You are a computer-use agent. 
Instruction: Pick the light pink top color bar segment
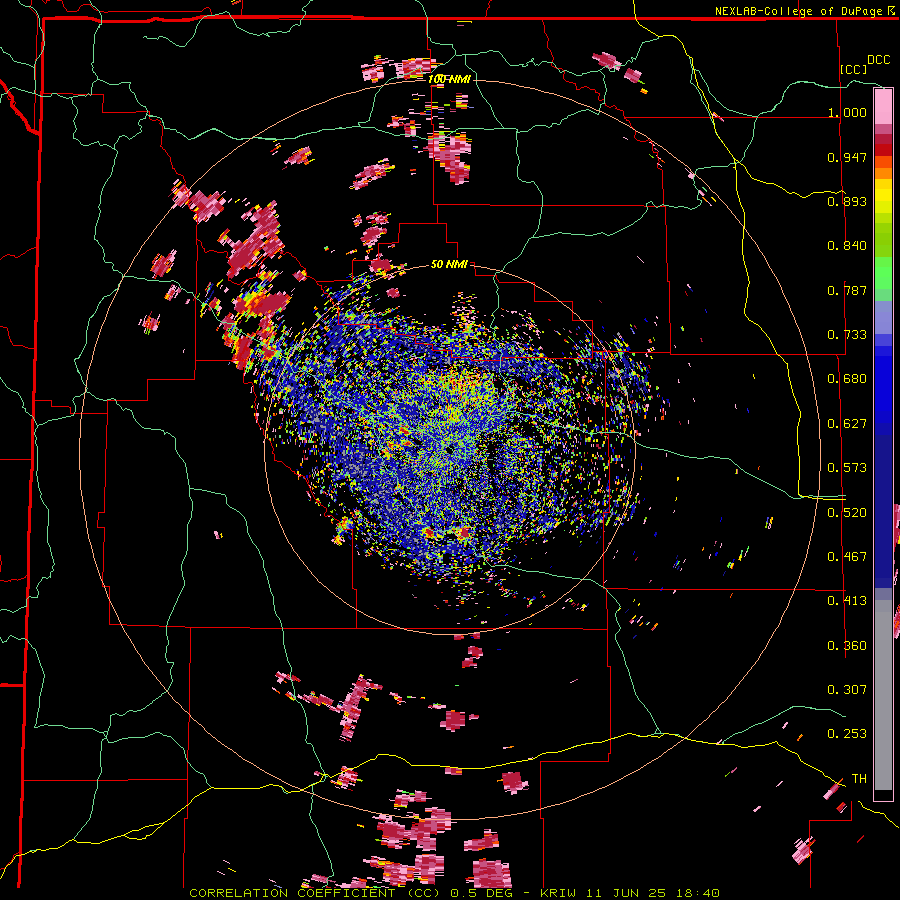(883, 106)
